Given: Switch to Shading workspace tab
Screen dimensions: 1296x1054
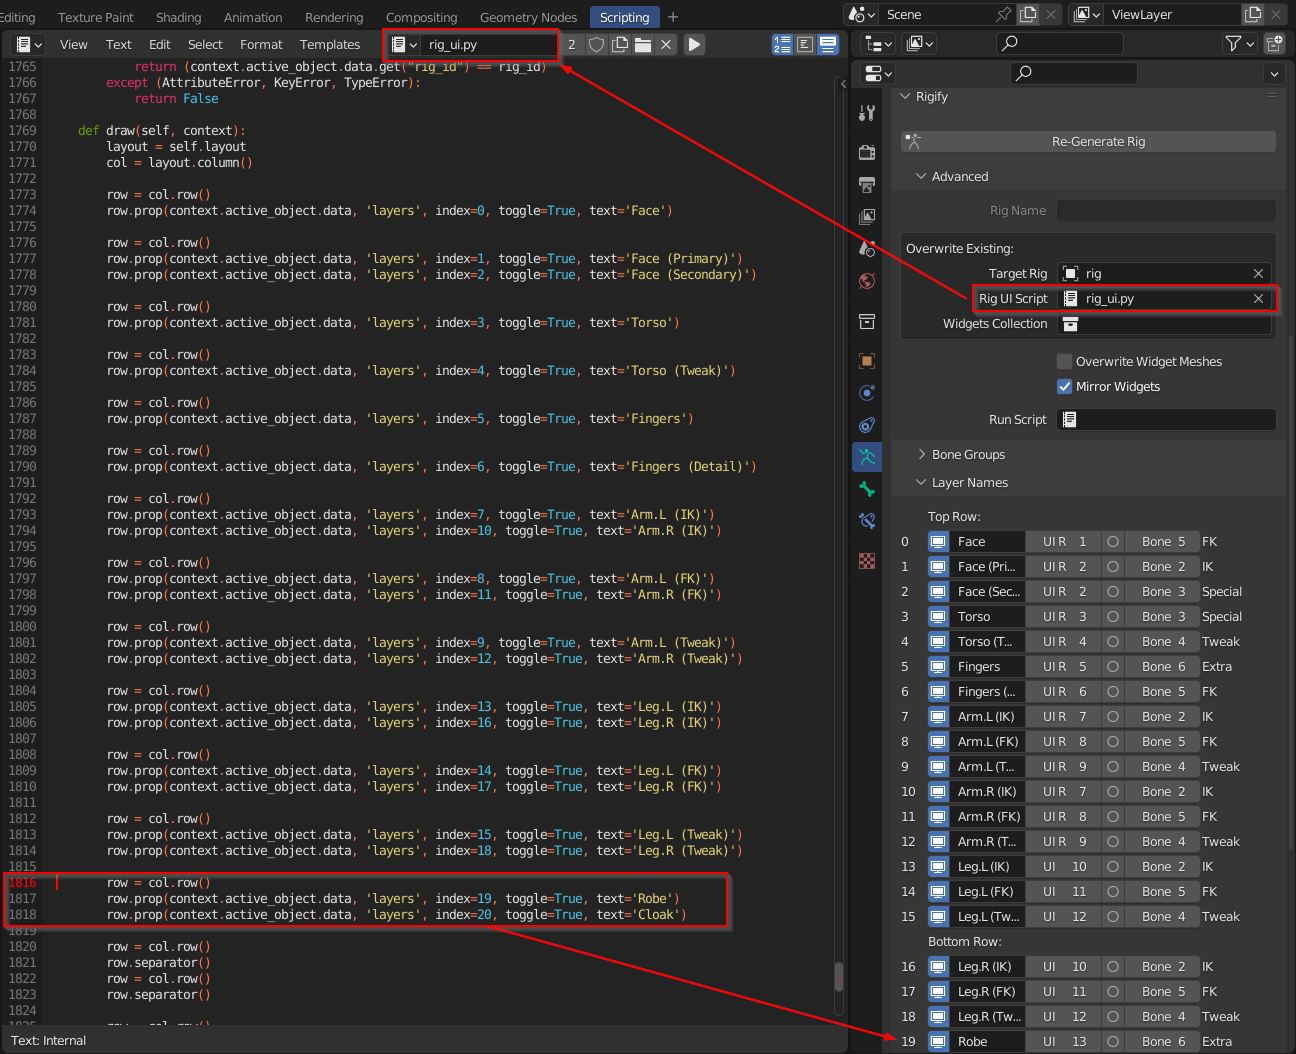Looking at the screenshot, I should click(178, 17).
